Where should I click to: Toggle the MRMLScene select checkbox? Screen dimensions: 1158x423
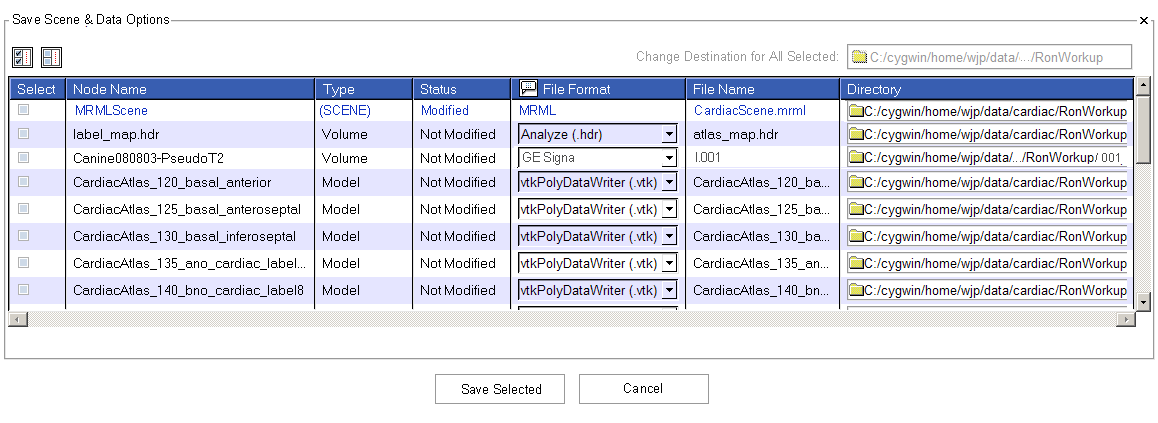coord(24,110)
